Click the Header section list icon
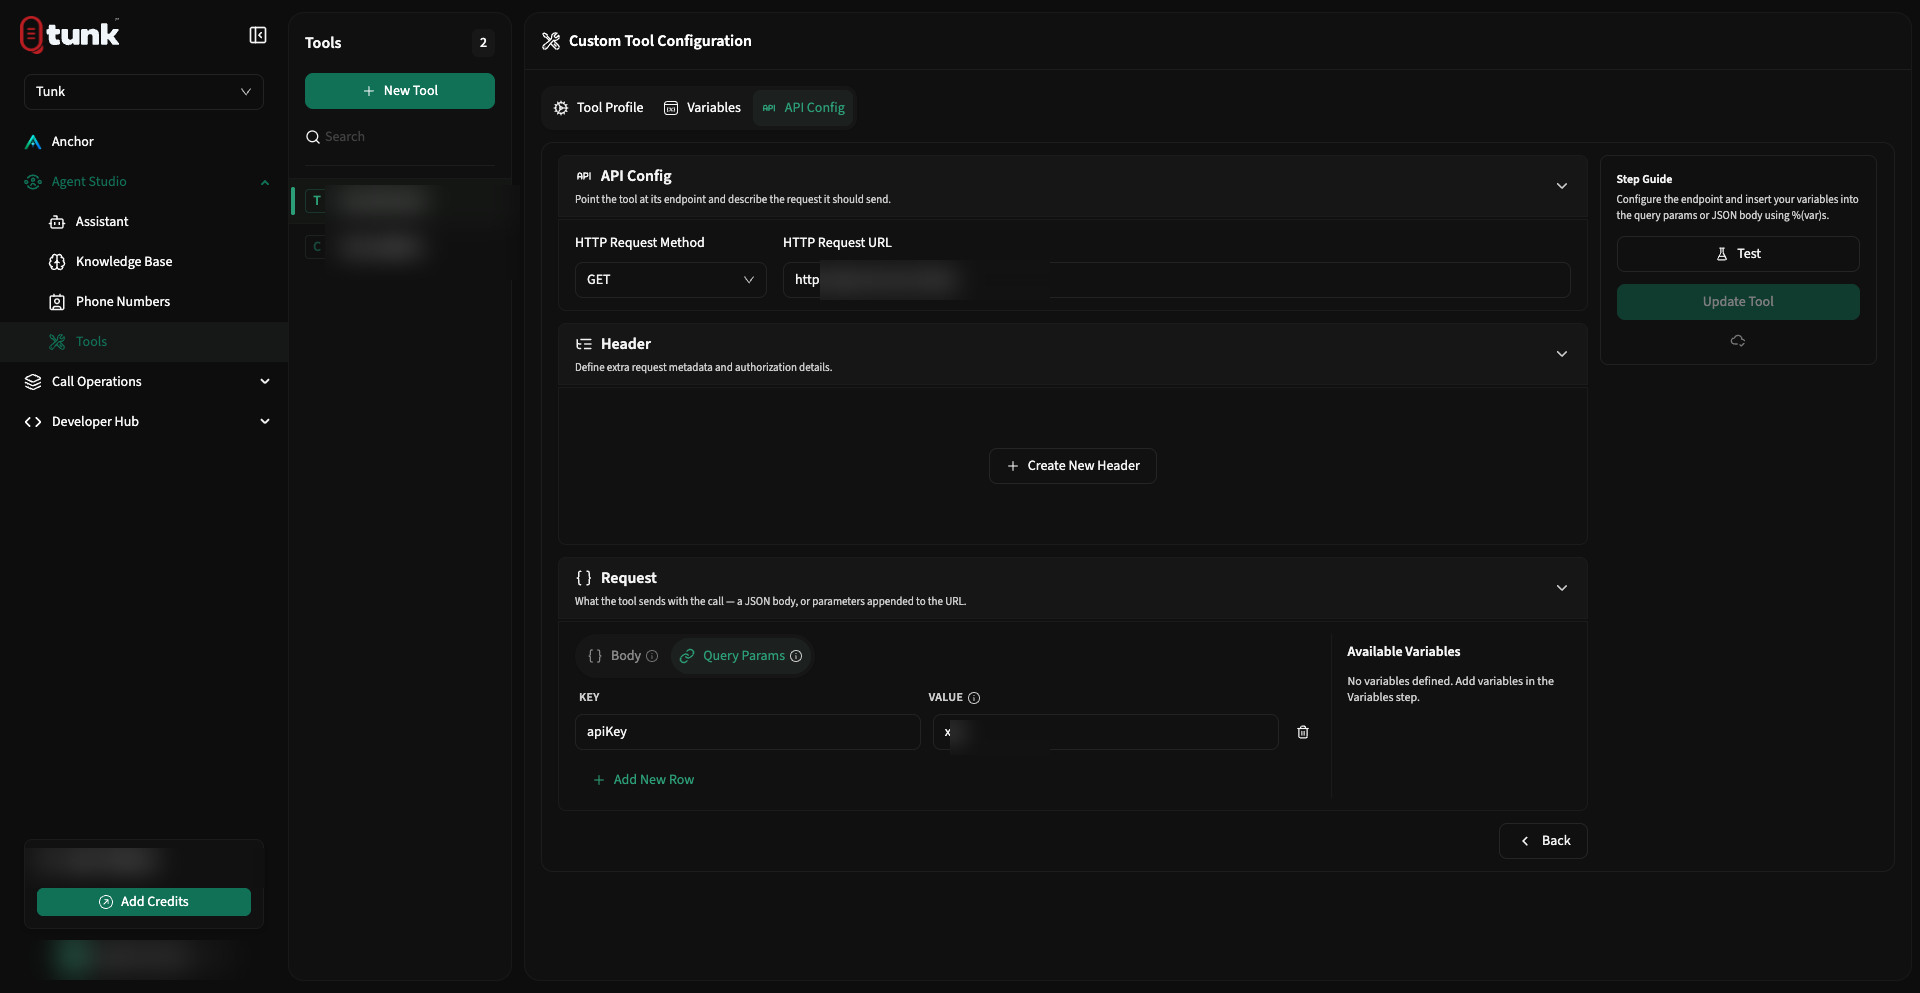 tap(584, 344)
